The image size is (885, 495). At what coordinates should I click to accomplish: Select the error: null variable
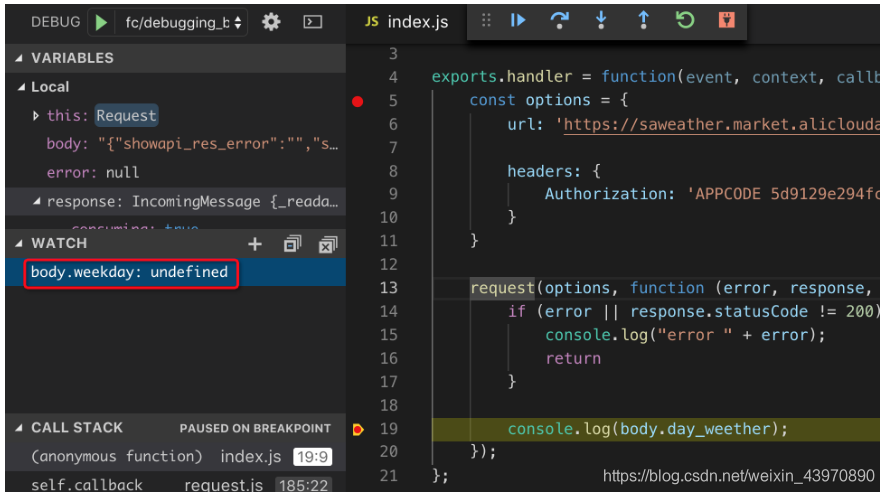coord(176,172)
